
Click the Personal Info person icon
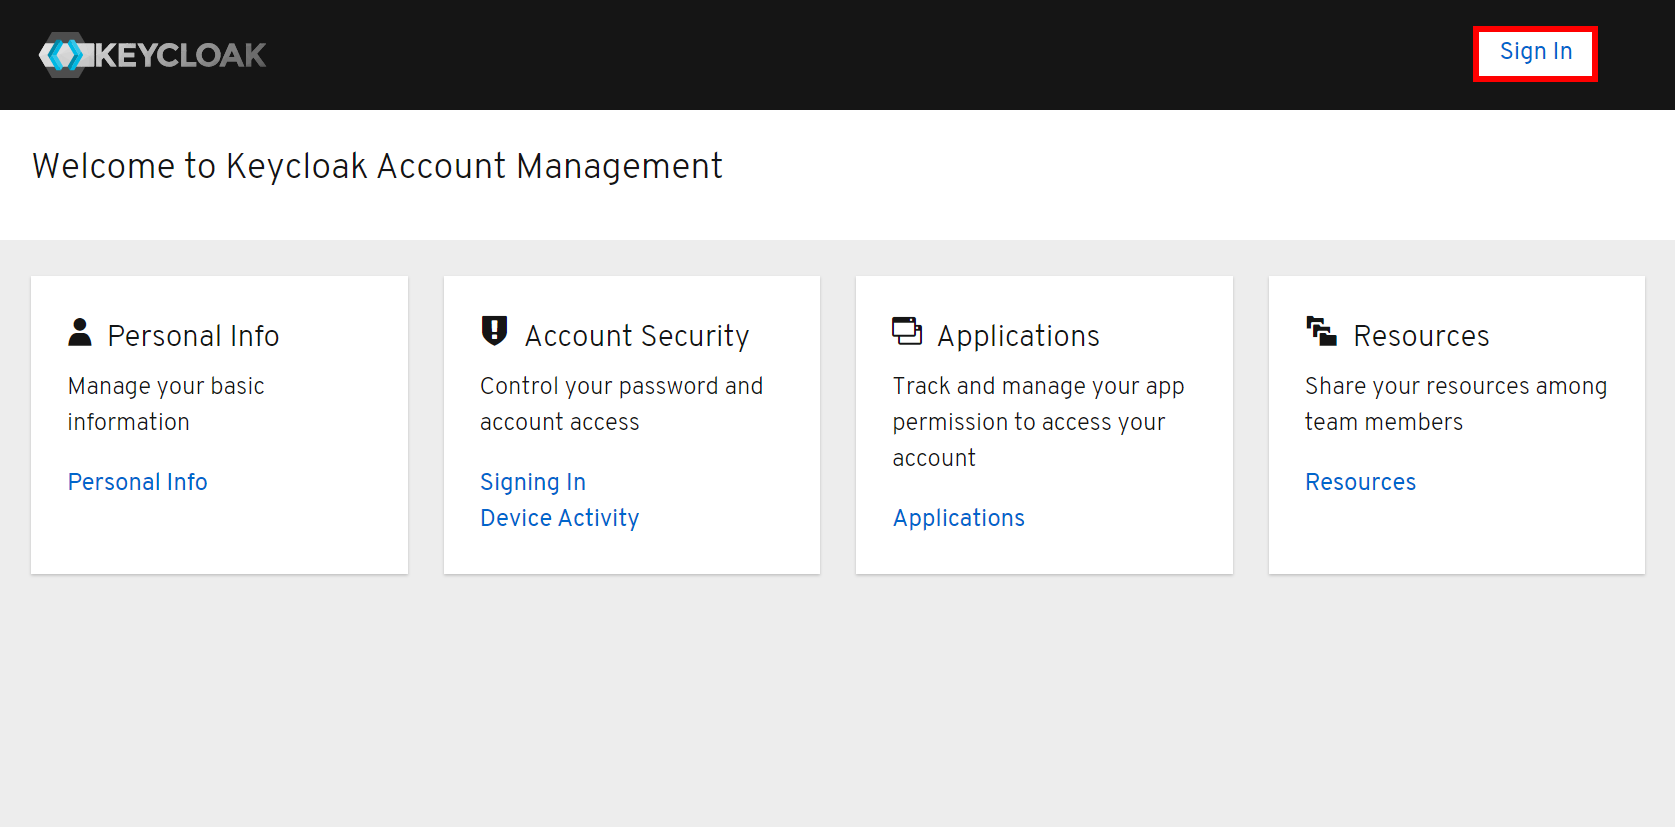pos(80,332)
